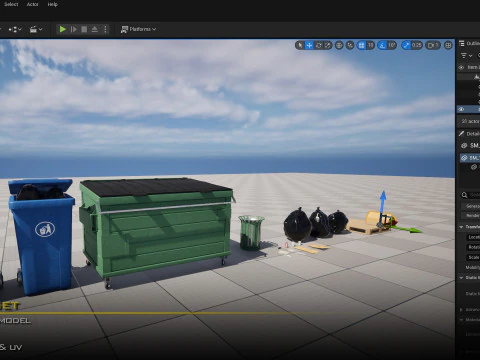Click the Mobility property label
Screen dimensions: 480x360
[x=473, y=267]
